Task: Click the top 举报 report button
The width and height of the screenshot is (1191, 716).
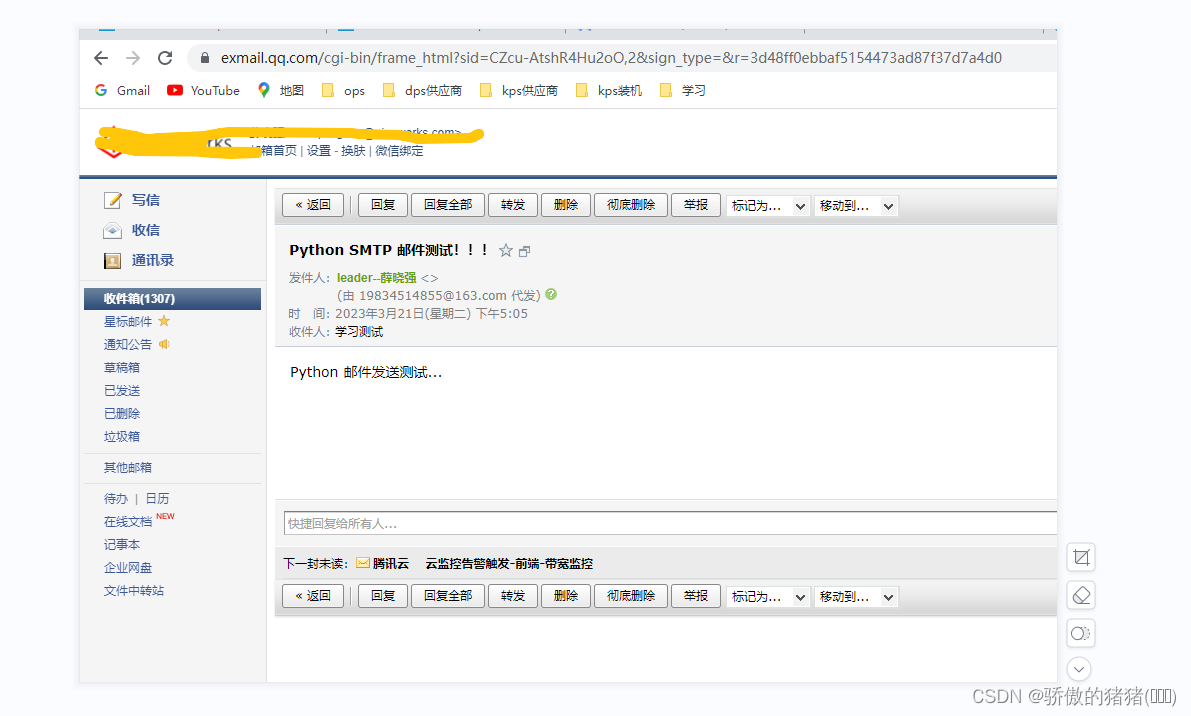Action: pos(696,205)
